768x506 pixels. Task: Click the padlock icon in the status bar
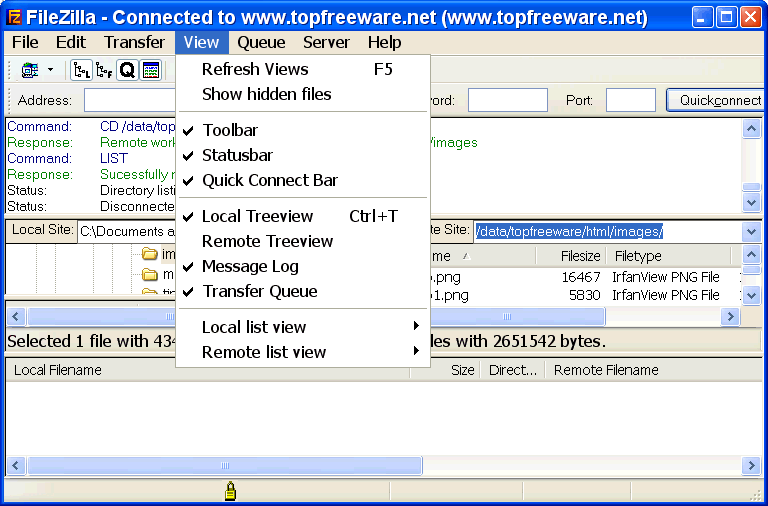(x=230, y=491)
